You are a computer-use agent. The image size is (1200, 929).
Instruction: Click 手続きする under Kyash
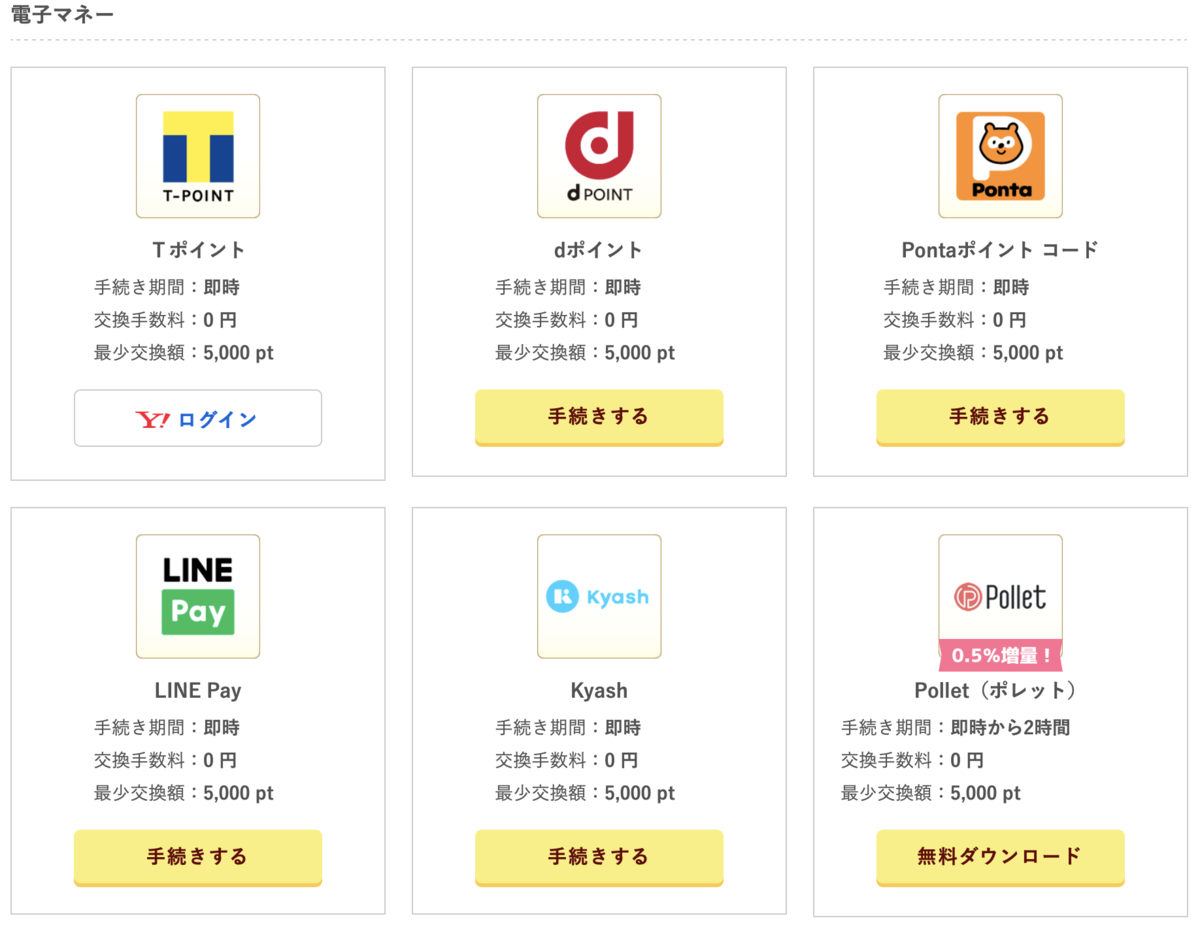[x=599, y=858]
